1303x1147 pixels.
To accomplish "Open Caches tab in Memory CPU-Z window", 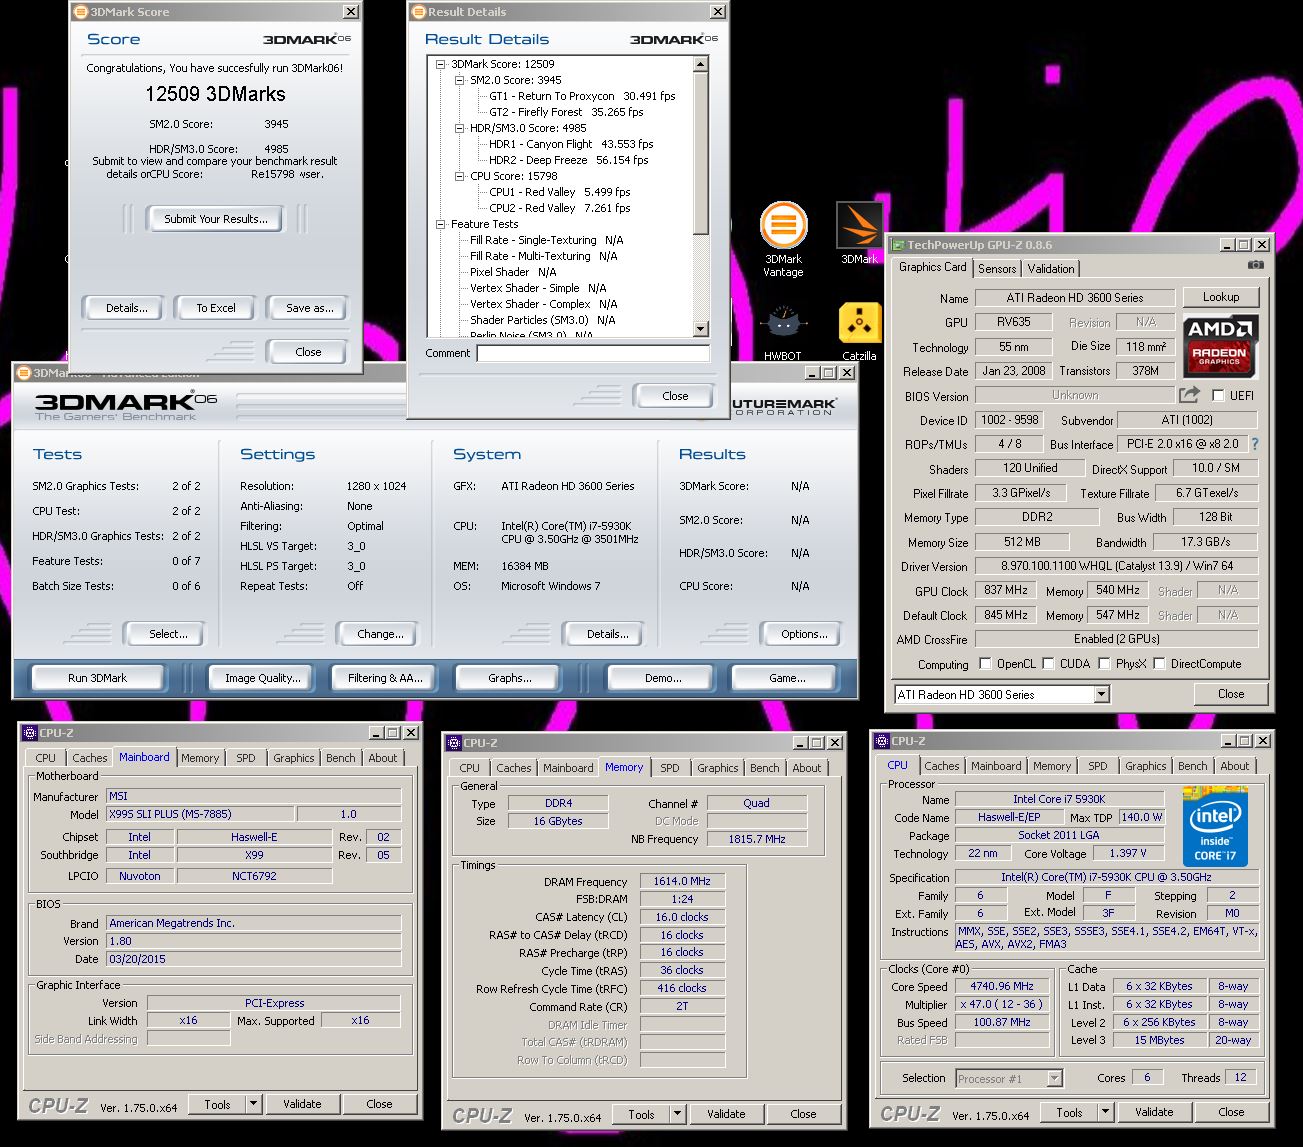I will (x=514, y=768).
